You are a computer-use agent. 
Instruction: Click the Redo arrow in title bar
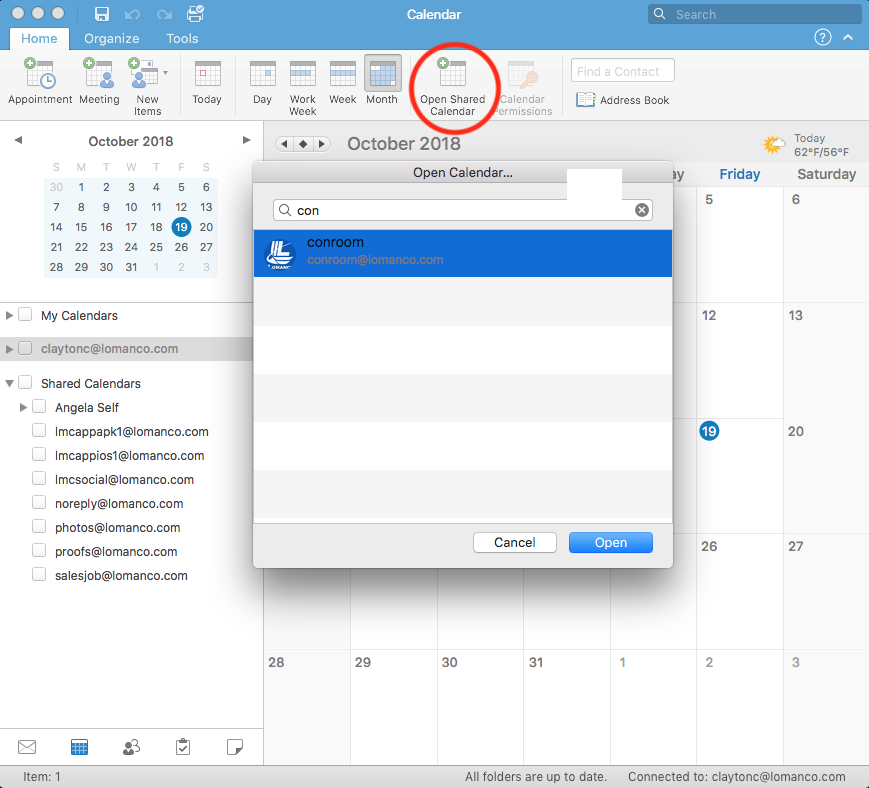click(x=163, y=14)
